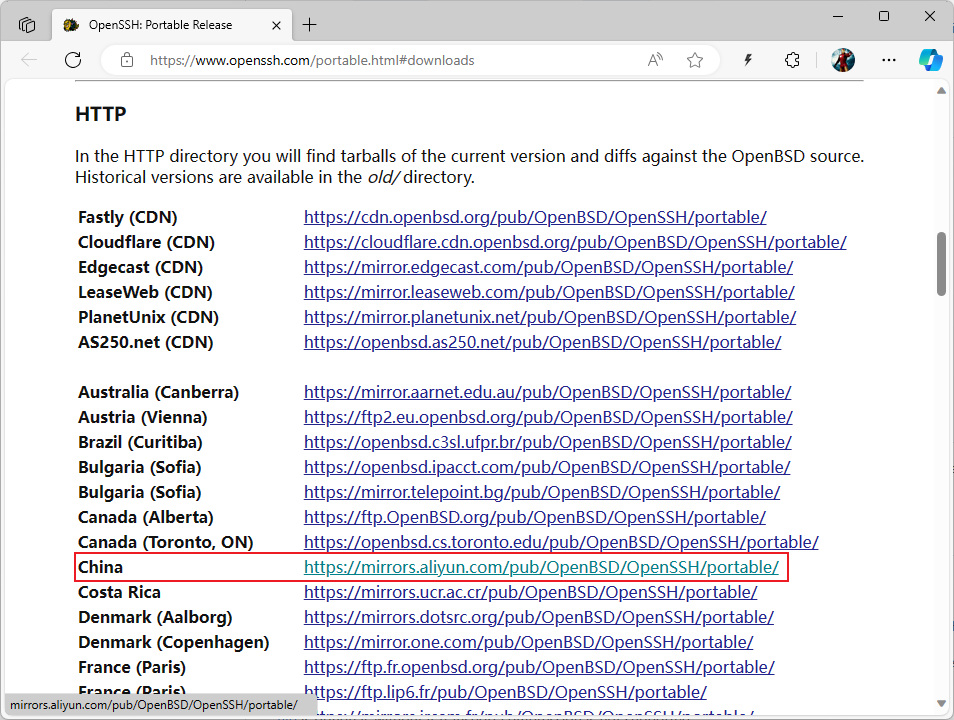Screen dimensions: 954x720
Task: Open the Denmark dotsrc mirror link
Action: (538, 617)
